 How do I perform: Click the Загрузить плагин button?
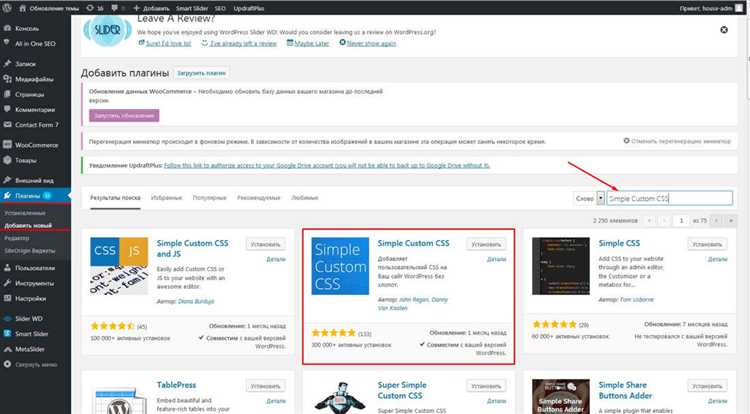click(201, 73)
